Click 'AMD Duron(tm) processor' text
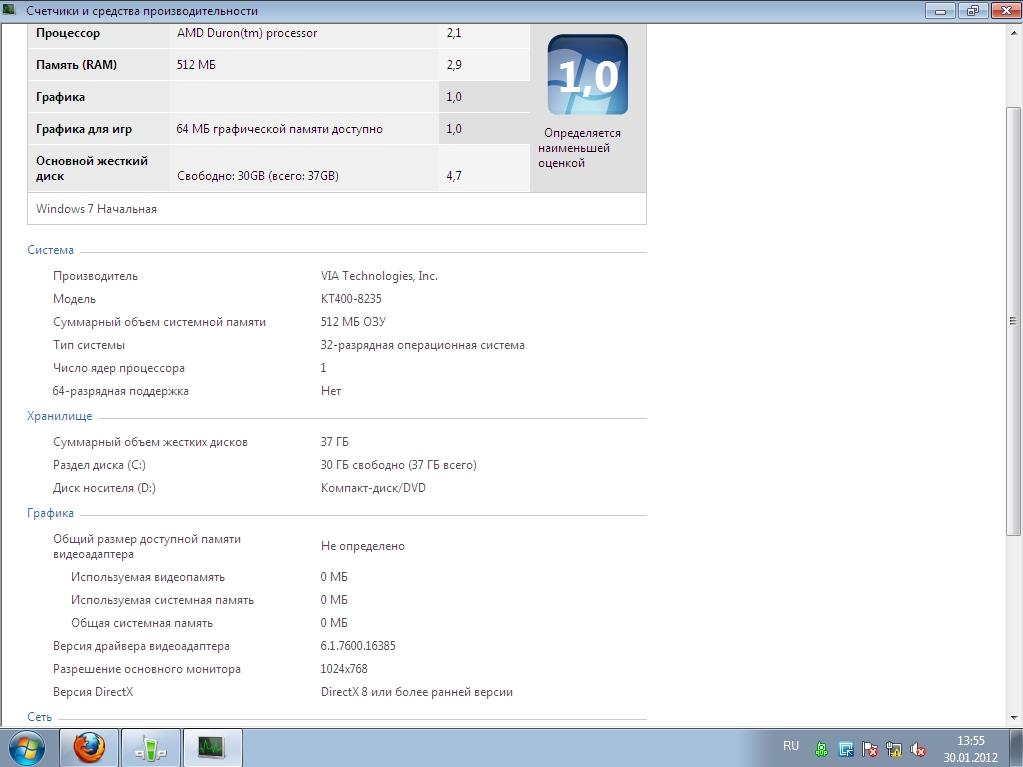Screen dimensions: 1023x767 (247, 33)
